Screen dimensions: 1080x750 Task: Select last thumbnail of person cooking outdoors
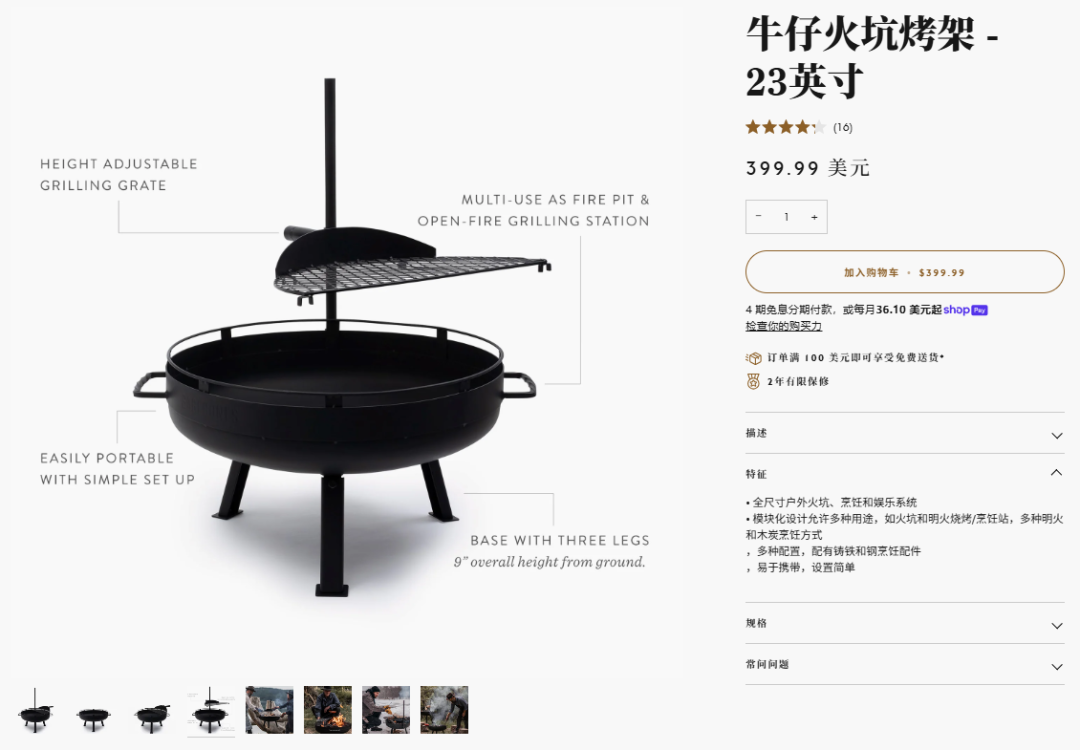click(x=444, y=710)
